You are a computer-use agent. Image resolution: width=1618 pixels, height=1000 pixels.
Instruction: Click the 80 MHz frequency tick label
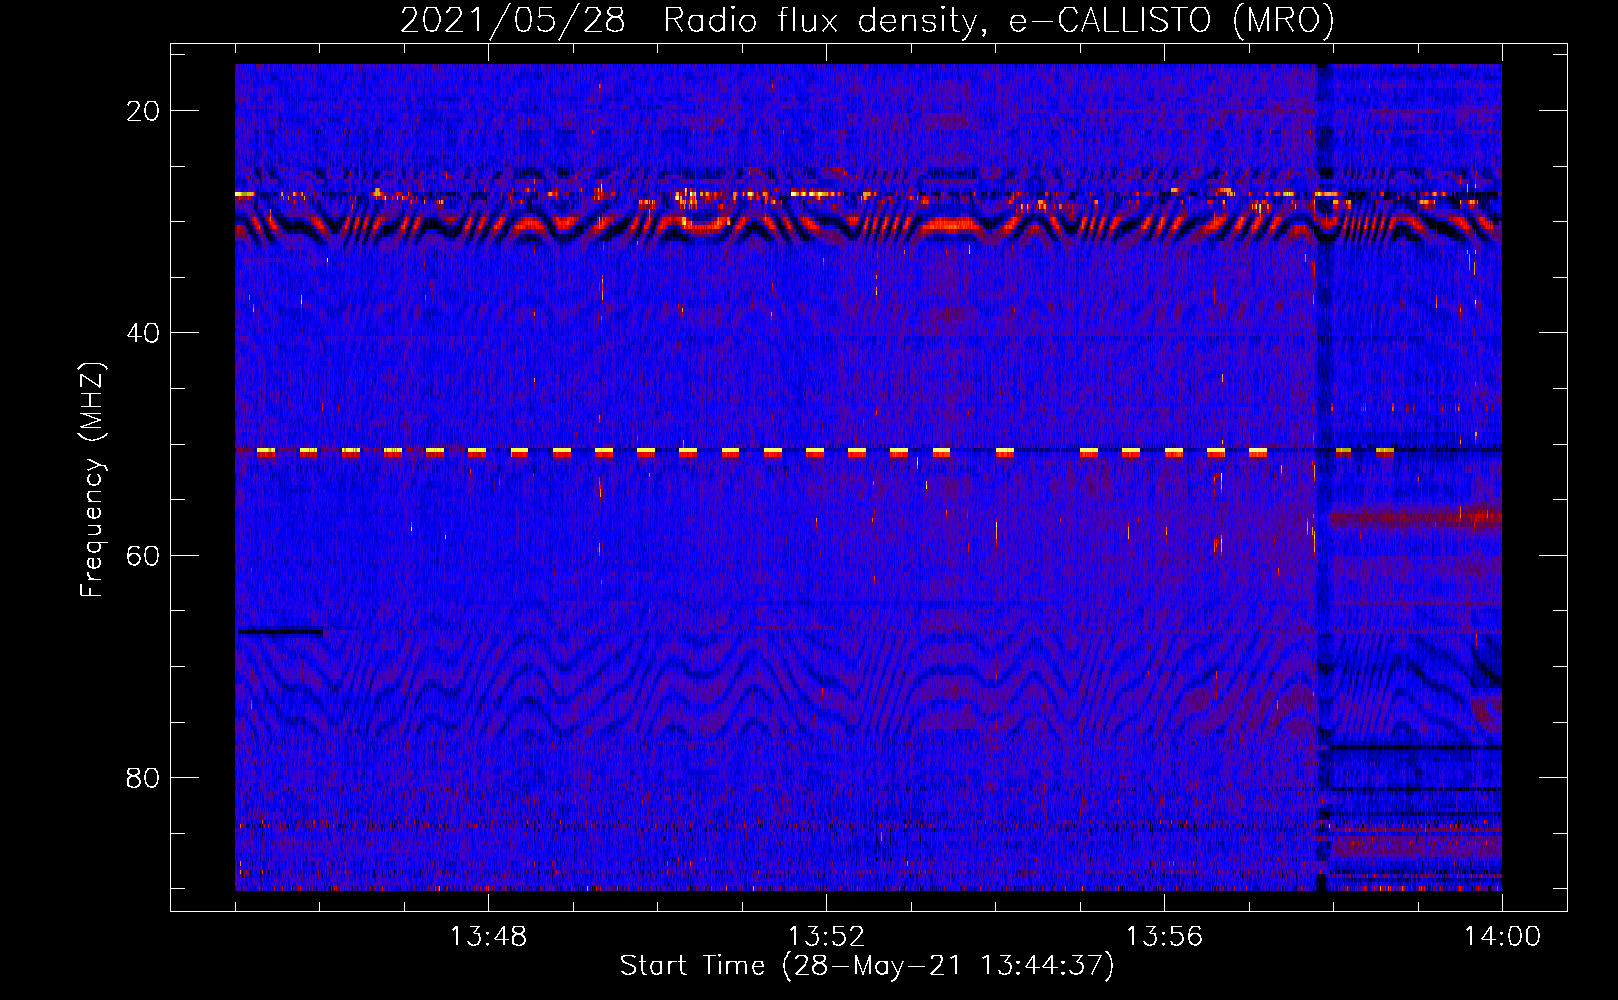click(144, 777)
